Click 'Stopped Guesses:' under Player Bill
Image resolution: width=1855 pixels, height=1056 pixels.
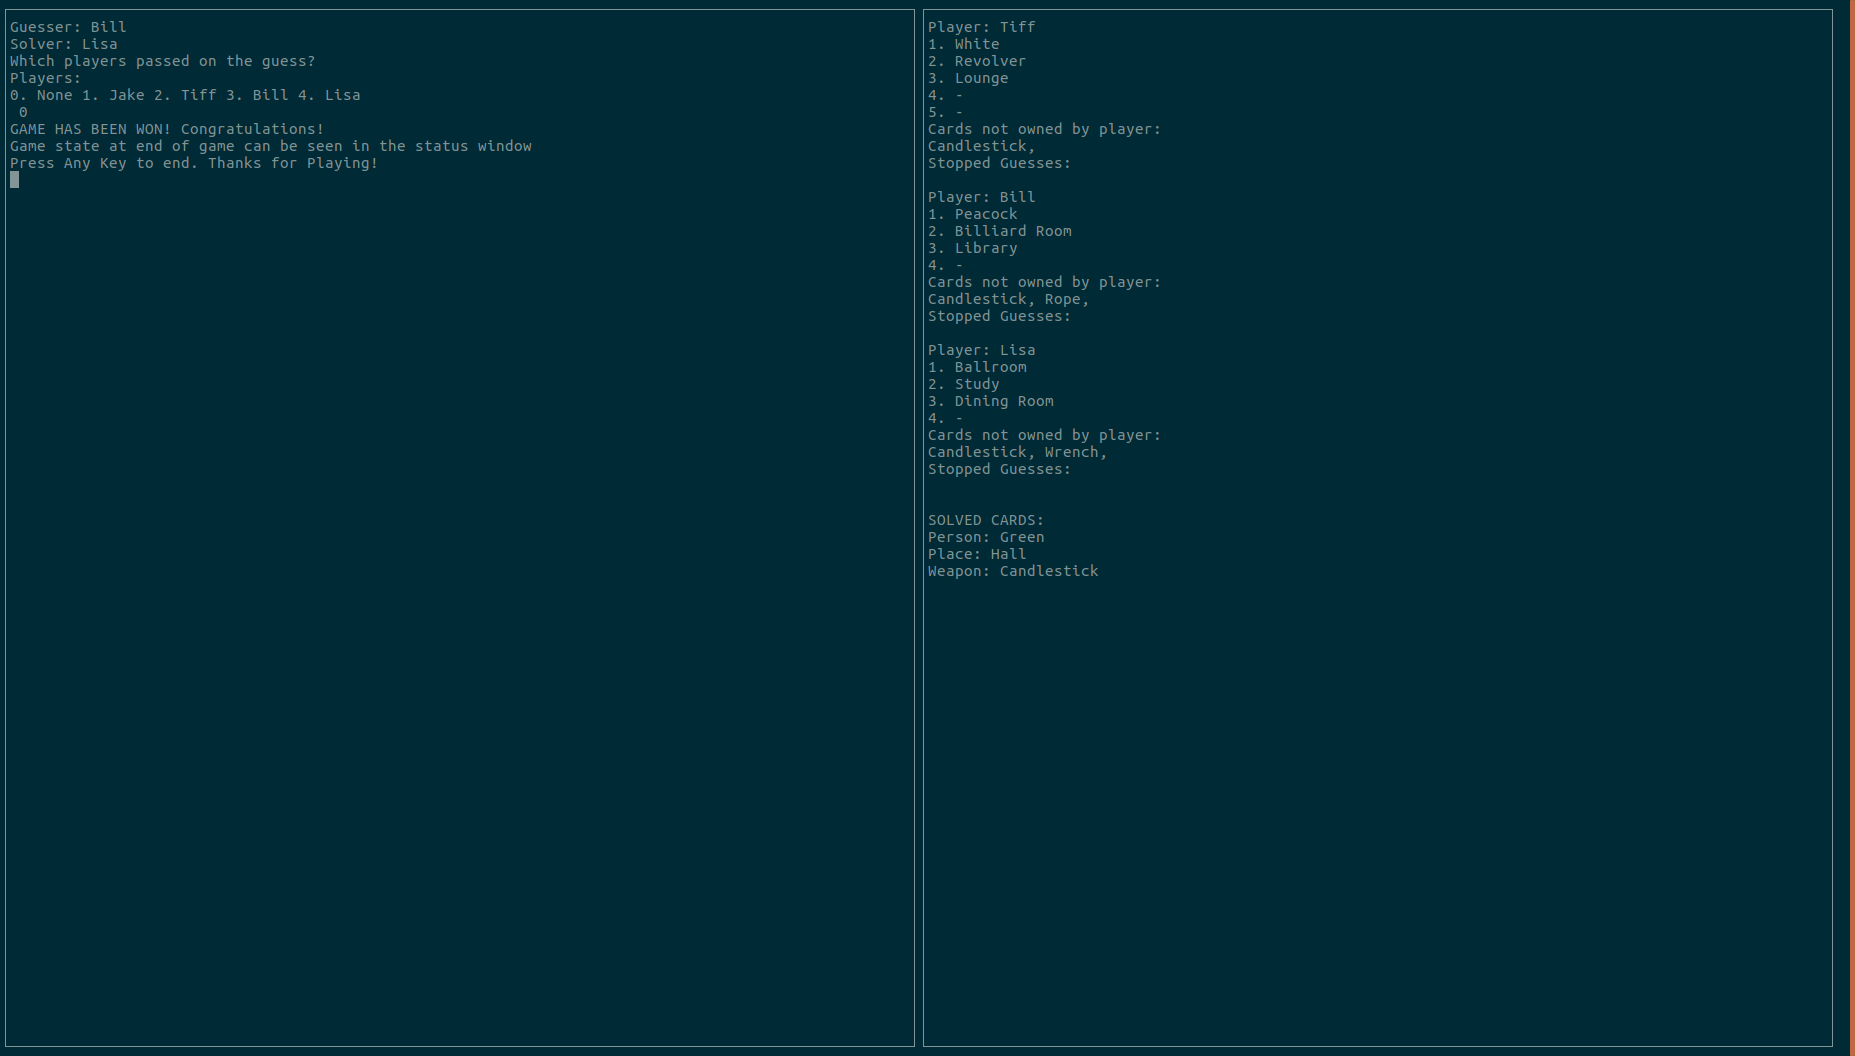(999, 316)
